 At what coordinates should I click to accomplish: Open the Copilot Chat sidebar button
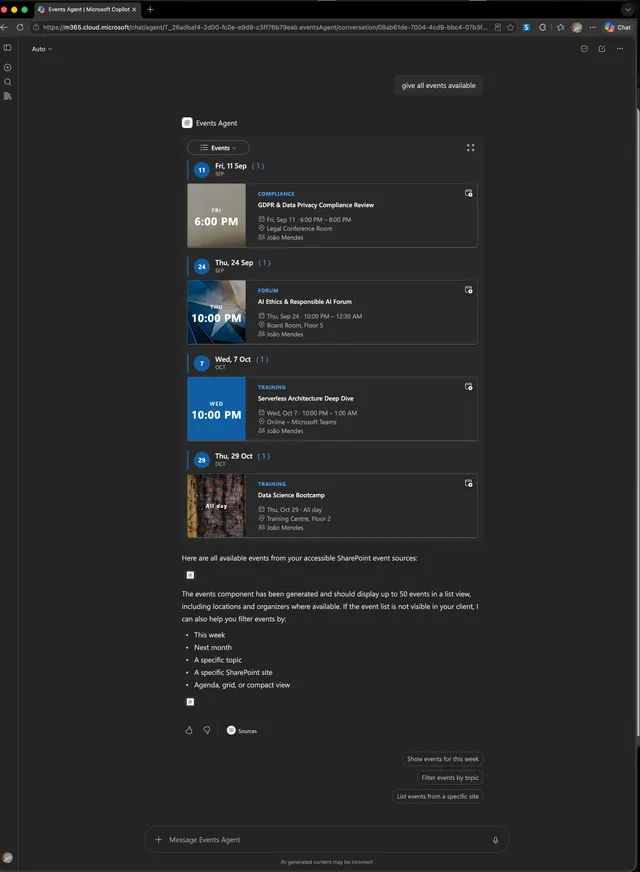[618, 27]
